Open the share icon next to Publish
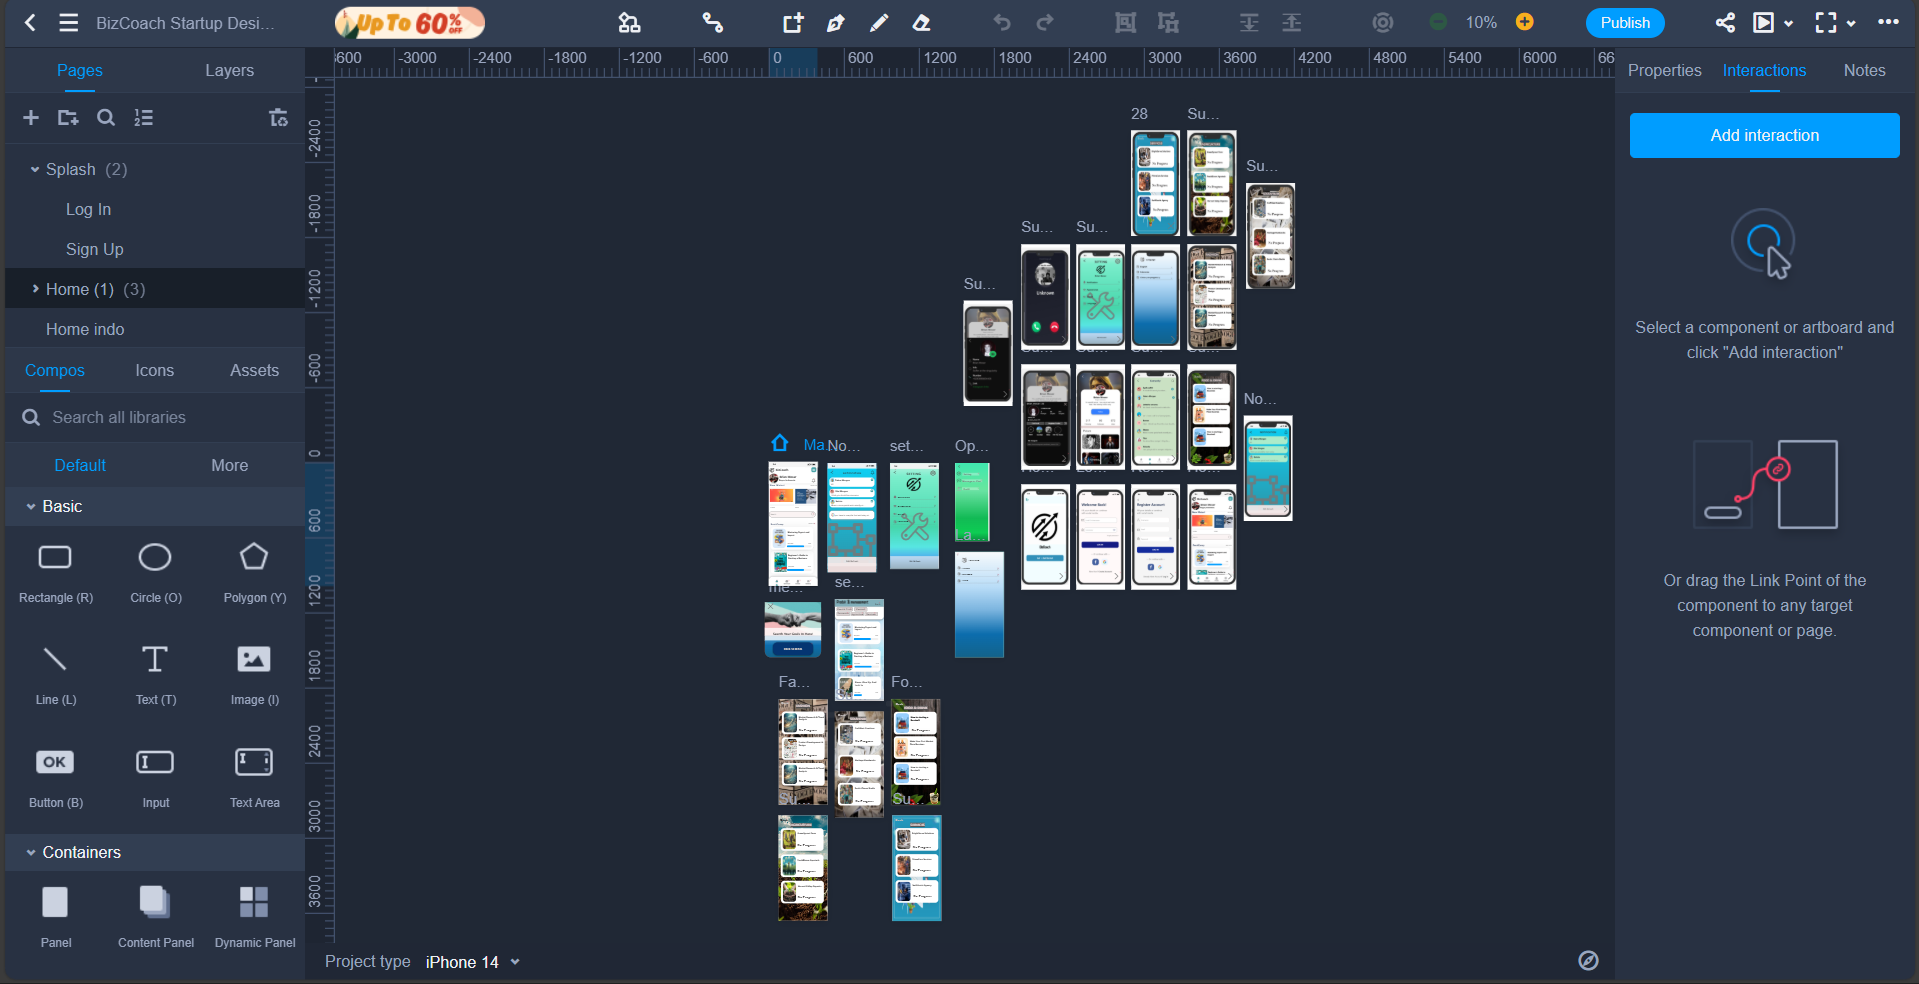The height and width of the screenshot is (984, 1919). (x=1725, y=23)
